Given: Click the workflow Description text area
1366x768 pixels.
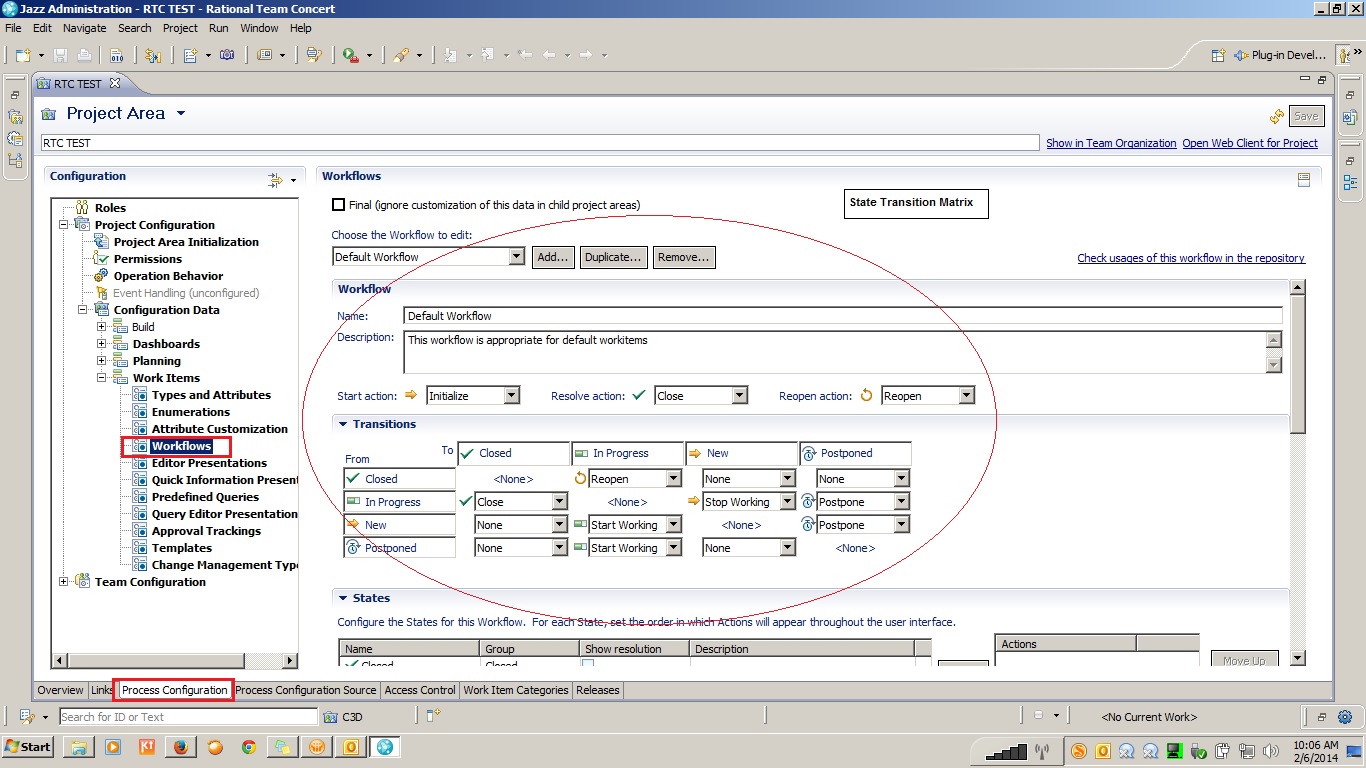Looking at the screenshot, I should (835, 352).
